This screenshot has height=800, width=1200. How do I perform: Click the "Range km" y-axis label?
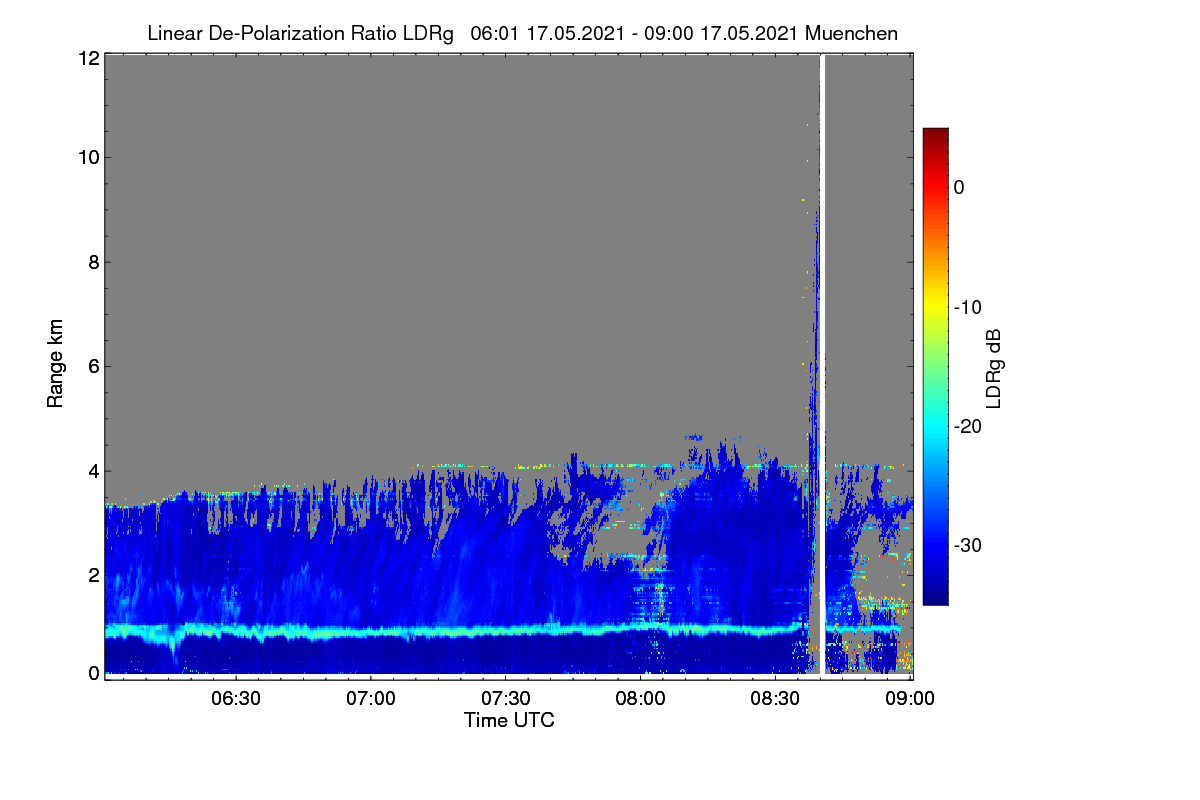(x=56, y=364)
